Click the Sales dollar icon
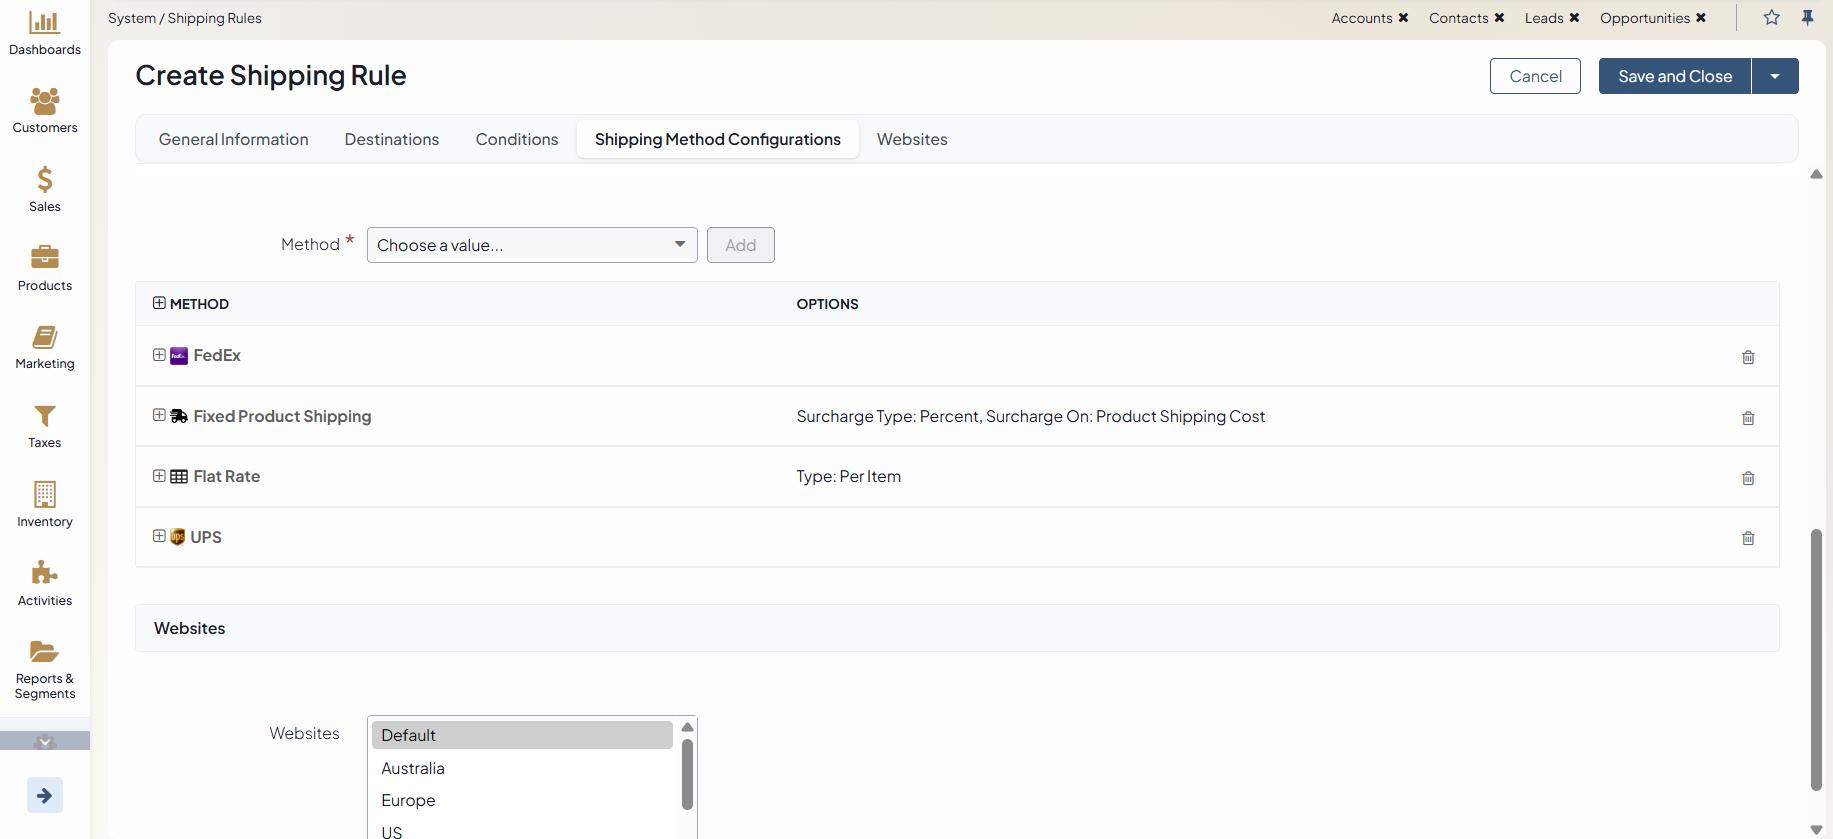Screen dimensions: 1833x839 (44, 180)
